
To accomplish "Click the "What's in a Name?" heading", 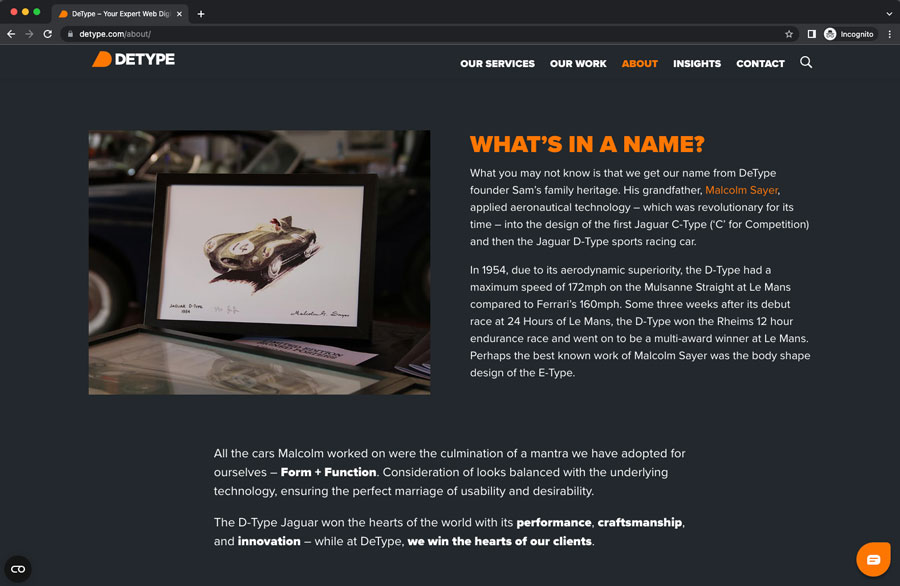I will 587,144.
